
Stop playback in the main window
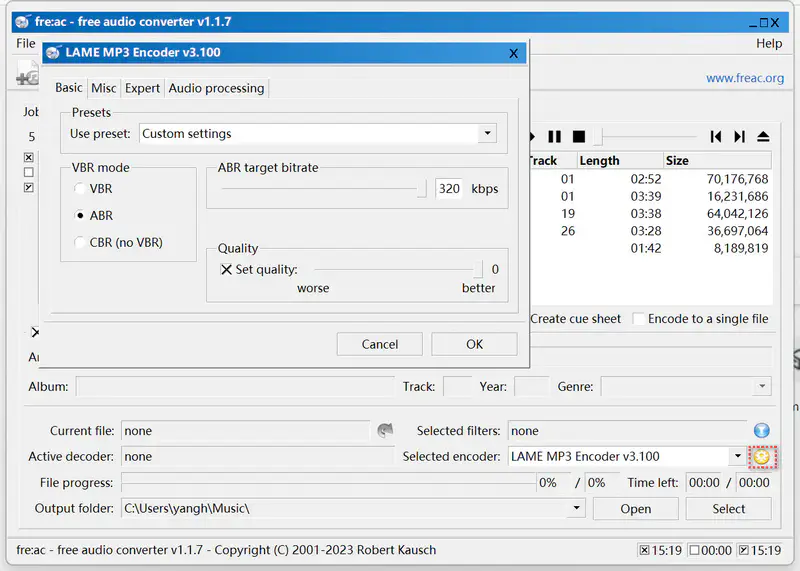(x=579, y=137)
